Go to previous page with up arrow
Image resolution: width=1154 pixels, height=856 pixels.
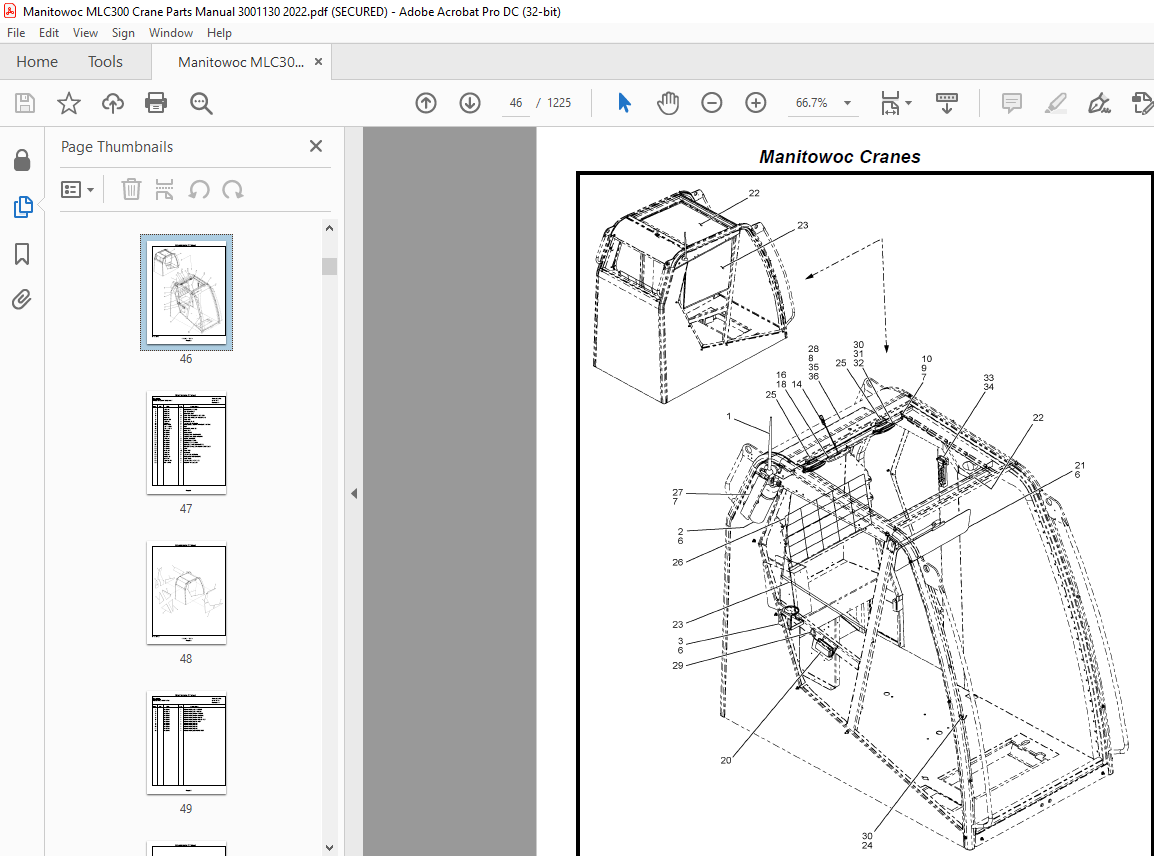tap(426, 103)
